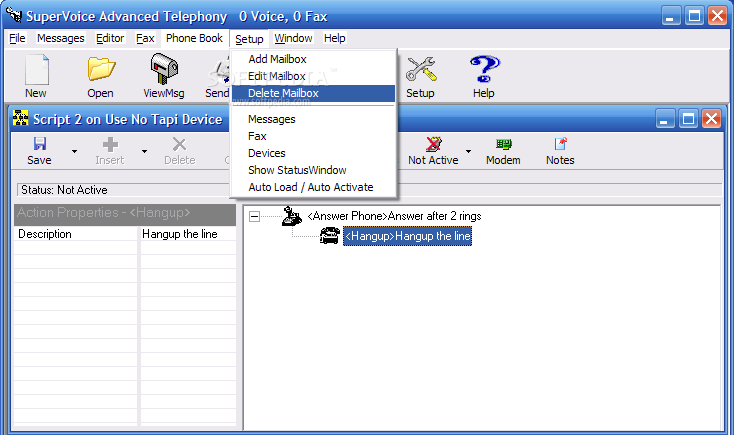Choose Auto Load / Auto Activate entry
The width and height of the screenshot is (734, 435).
(313, 187)
